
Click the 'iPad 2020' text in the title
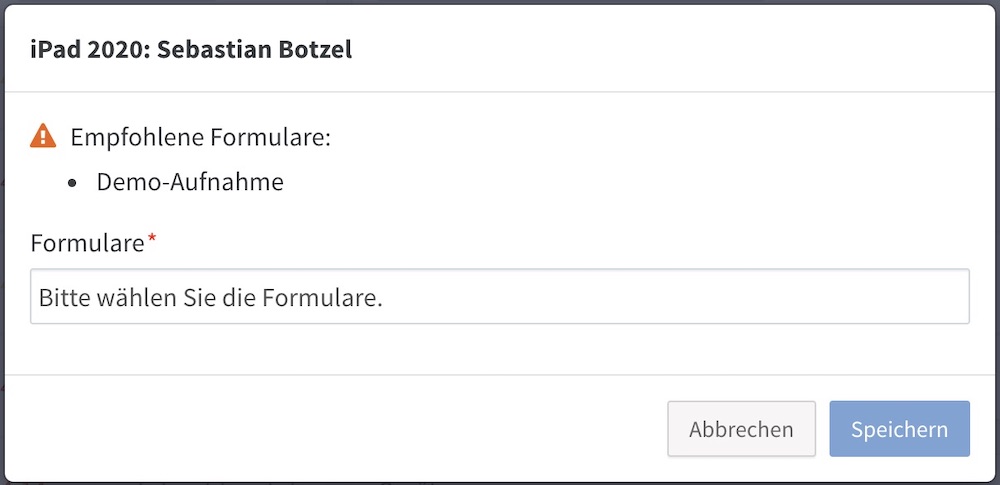[88, 50]
